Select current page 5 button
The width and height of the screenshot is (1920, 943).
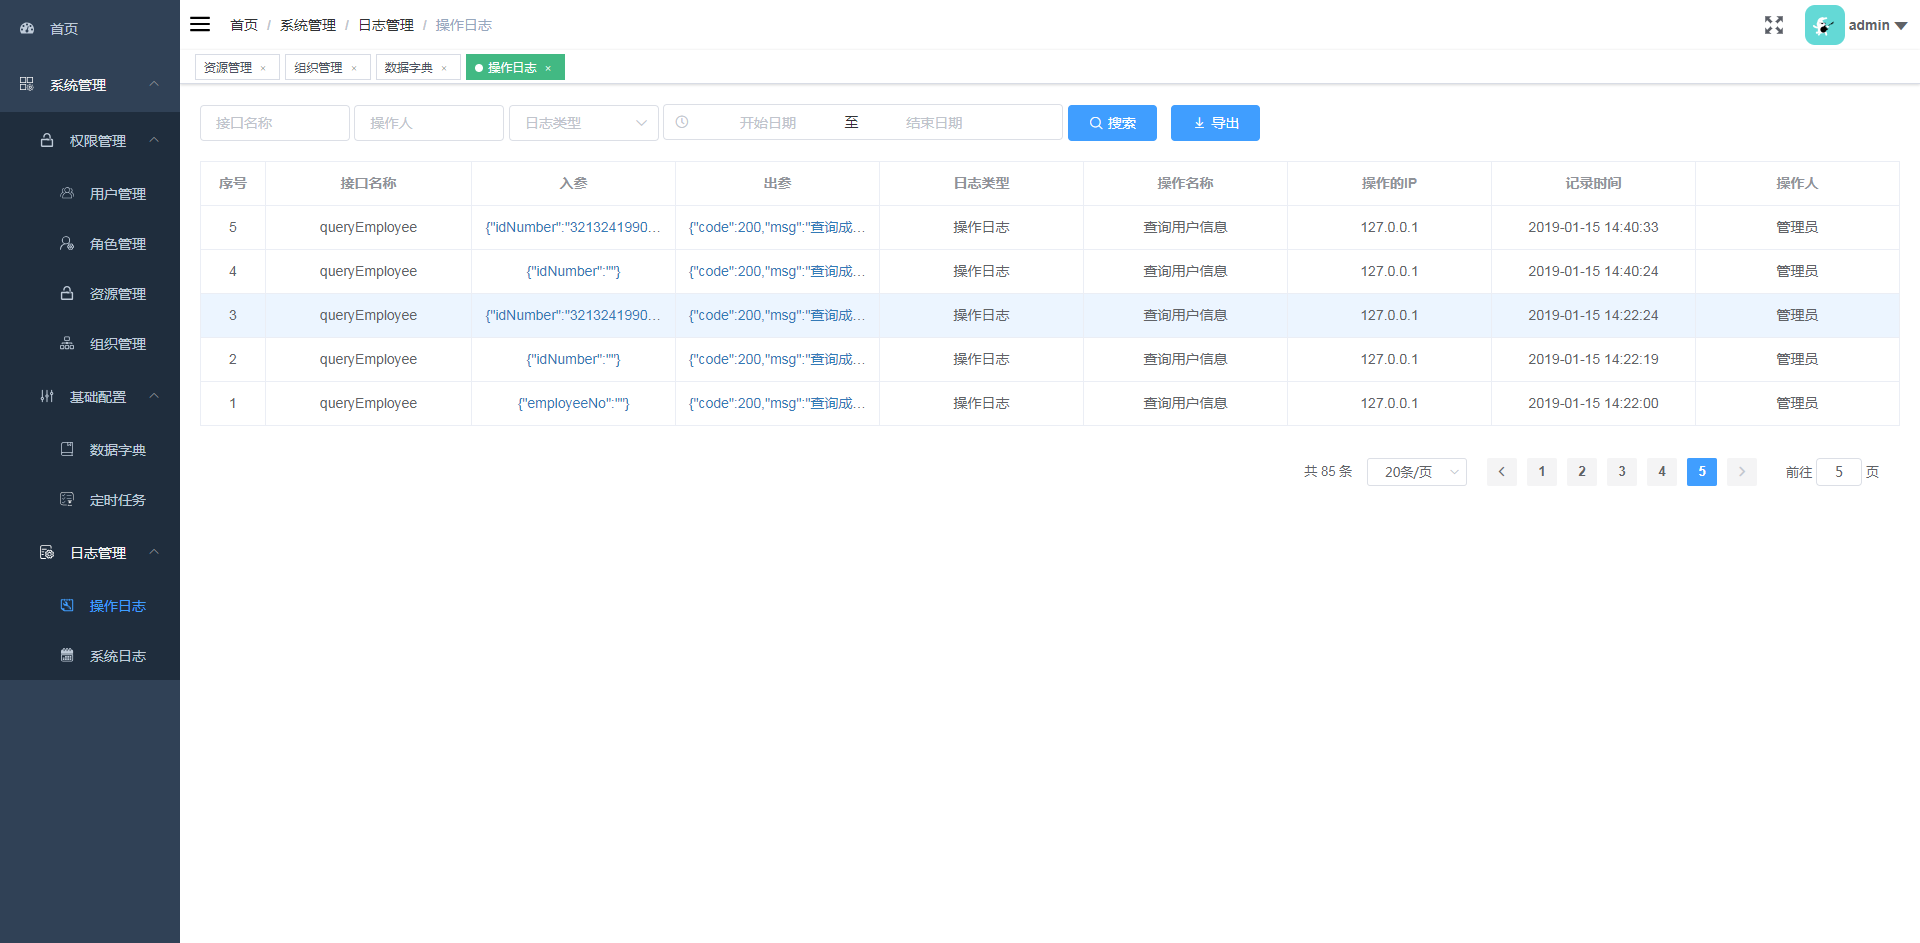(1702, 472)
